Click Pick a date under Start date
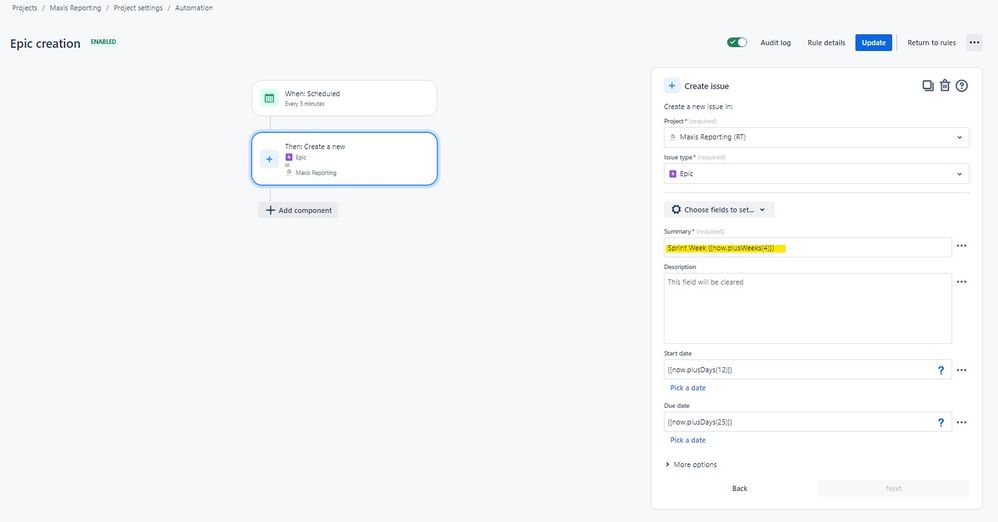This screenshot has width=998, height=522. click(687, 388)
